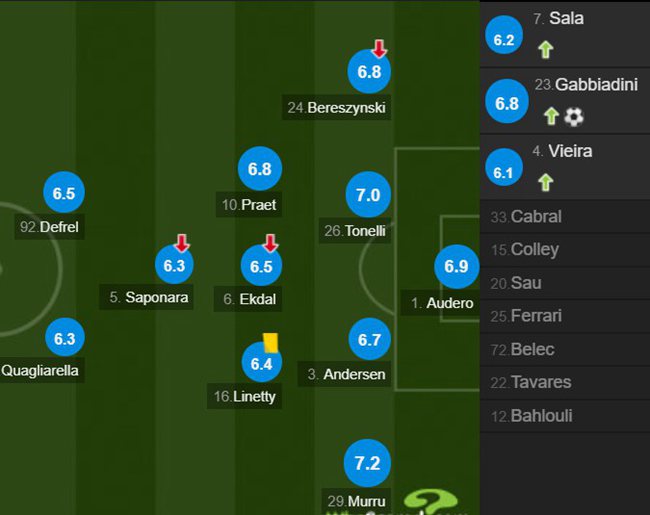Select Colley from the bench list
Screen dimensions: 650x515
(x=533, y=249)
